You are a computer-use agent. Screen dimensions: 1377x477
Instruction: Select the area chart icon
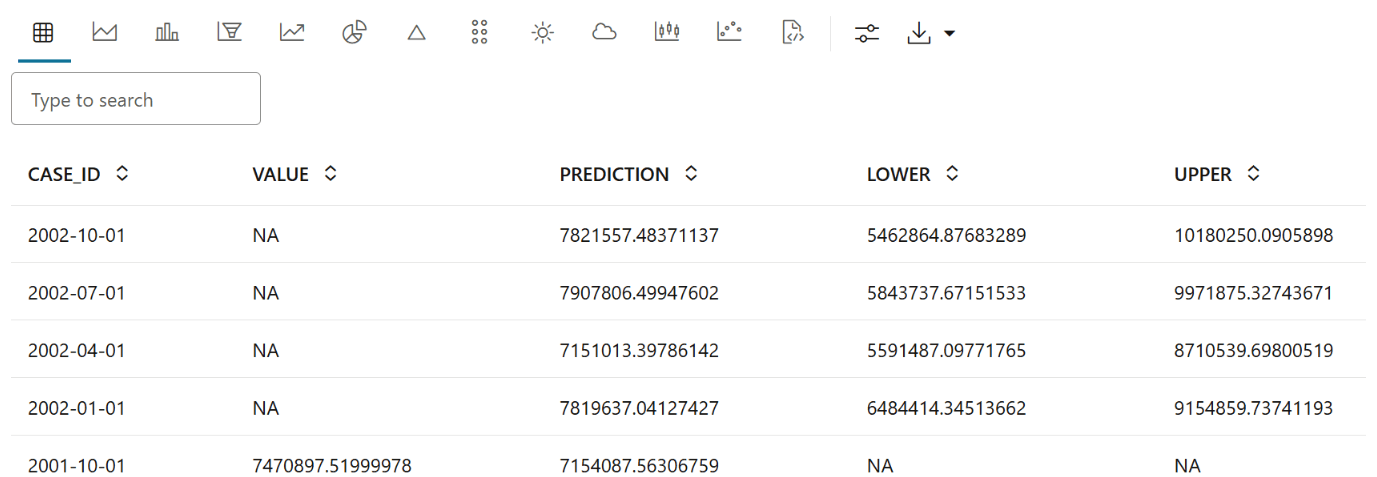pyautogui.click(x=105, y=33)
